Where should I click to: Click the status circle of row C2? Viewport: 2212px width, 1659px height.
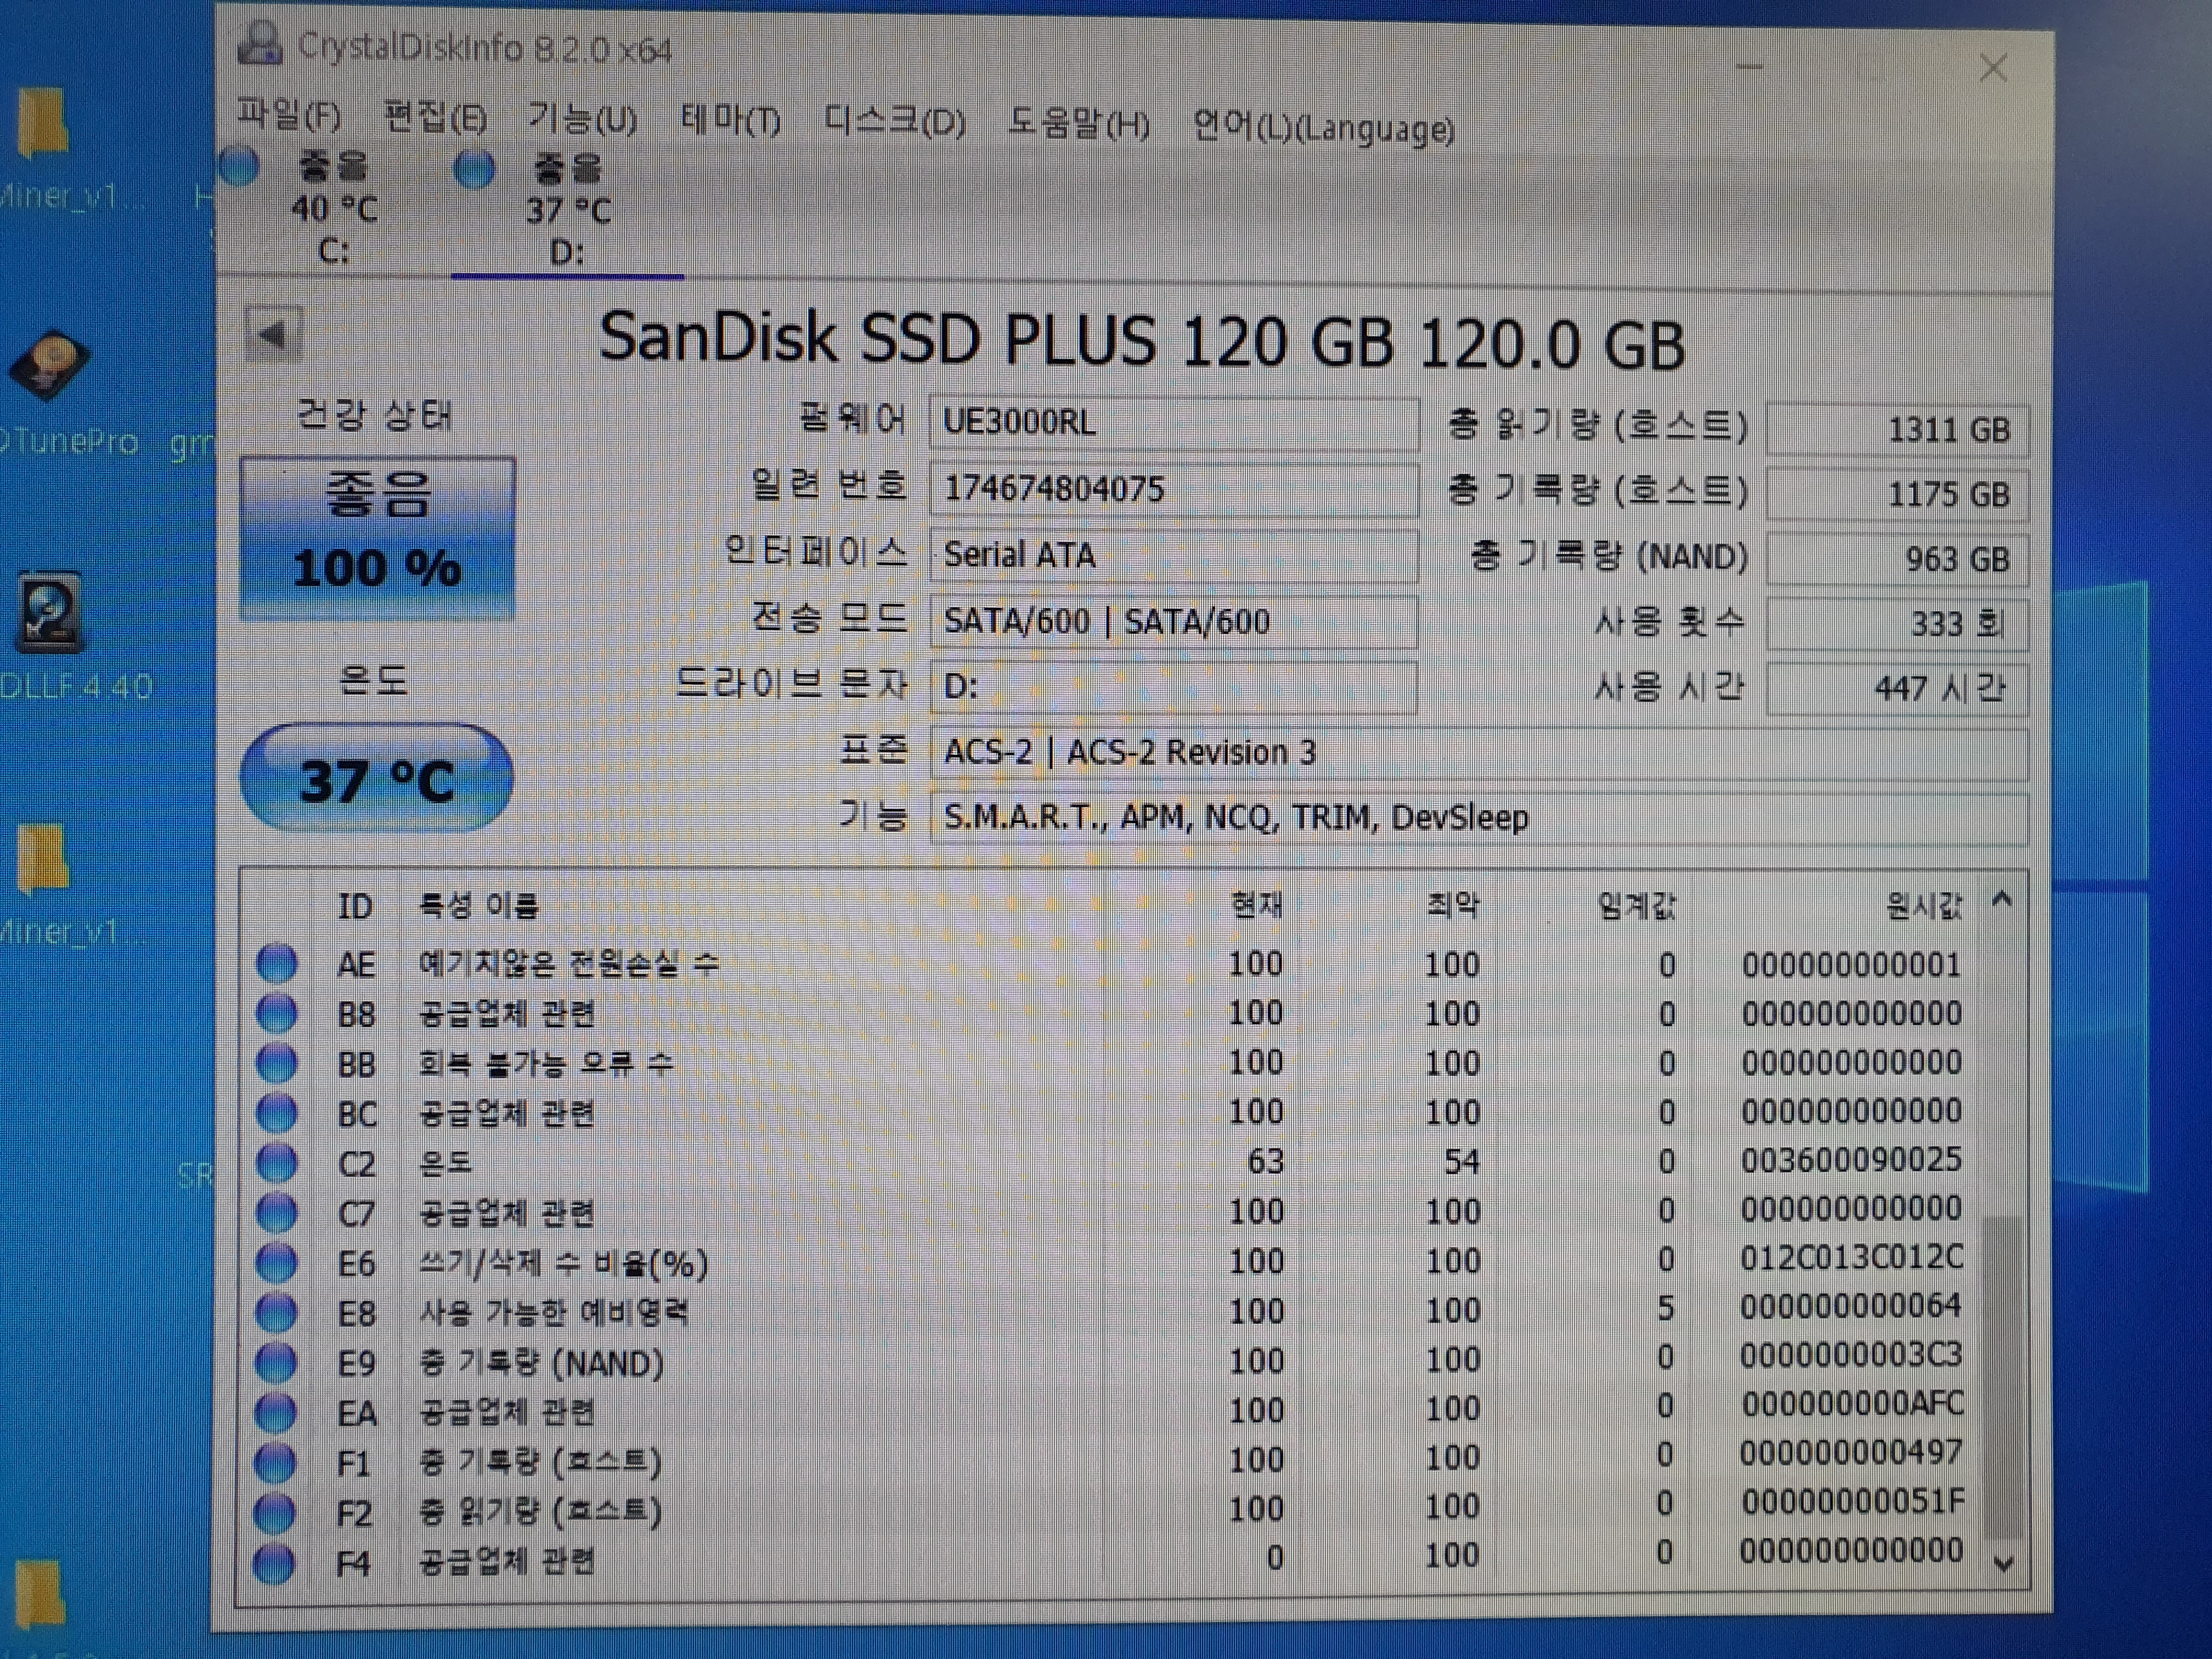tap(277, 1162)
